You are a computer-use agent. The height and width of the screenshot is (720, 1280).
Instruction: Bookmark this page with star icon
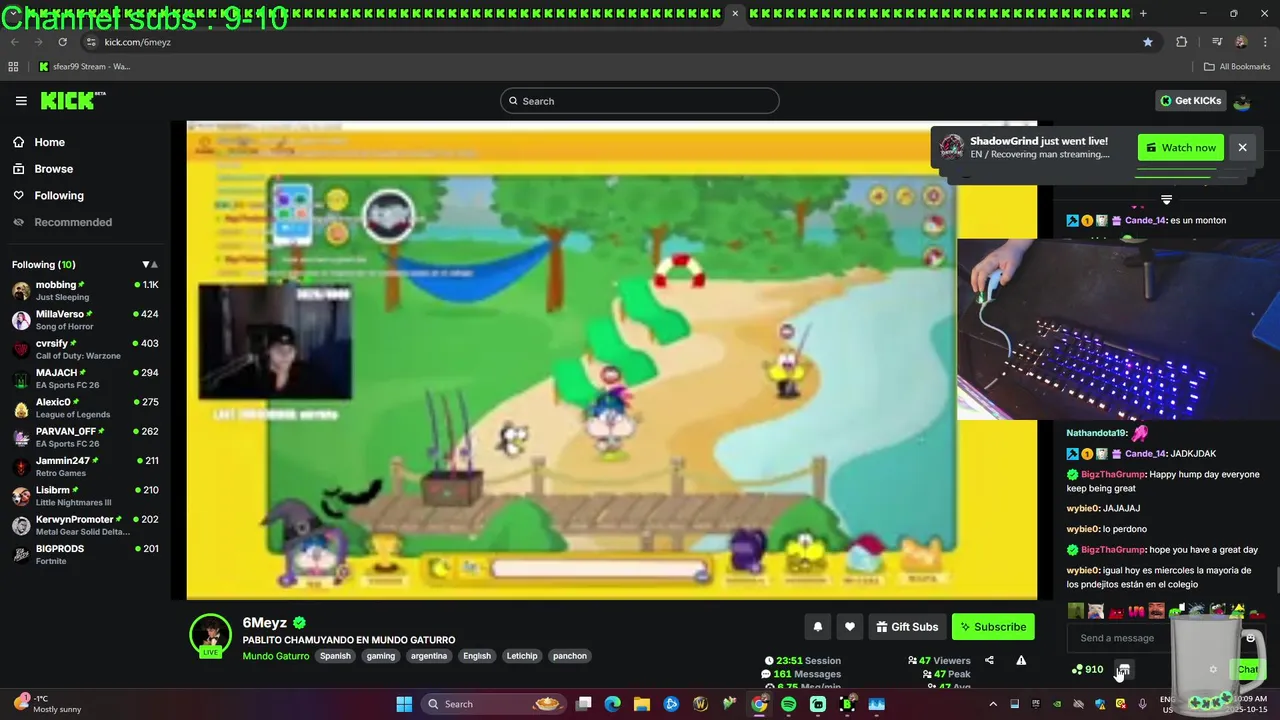point(1148,42)
